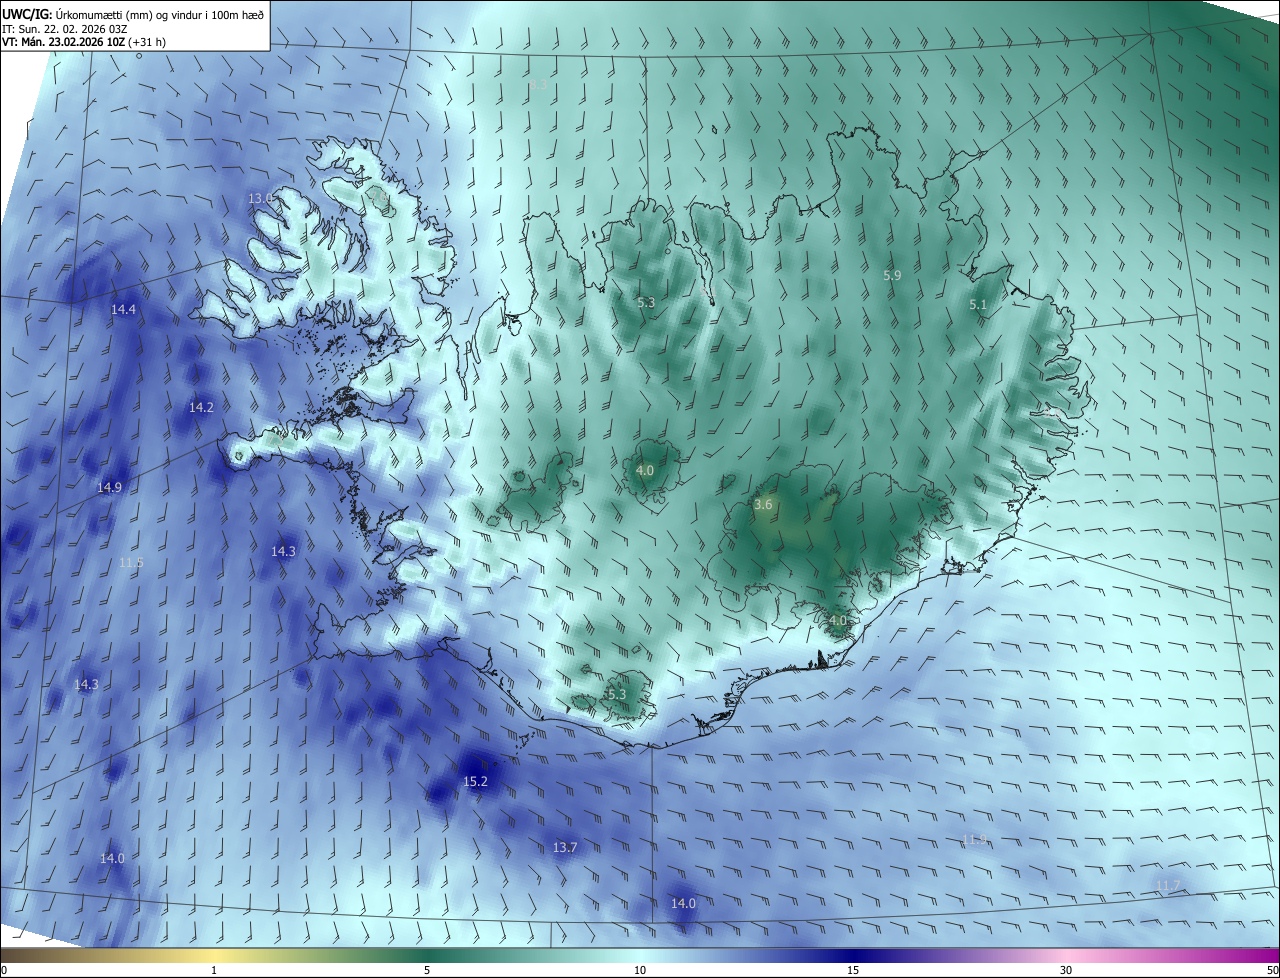Click the 3.6 value on Vatnajökull
This screenshot has width=1280, height=978.
(763, 505)
